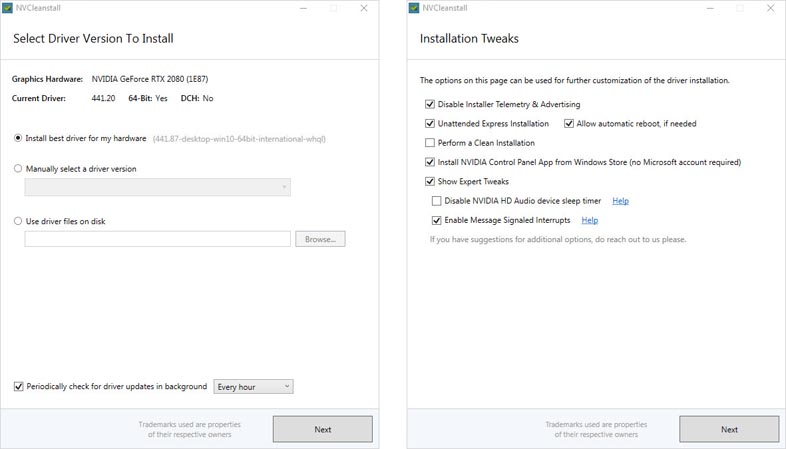Open Help link for Message Signaled Interrupts

(590, 220)
